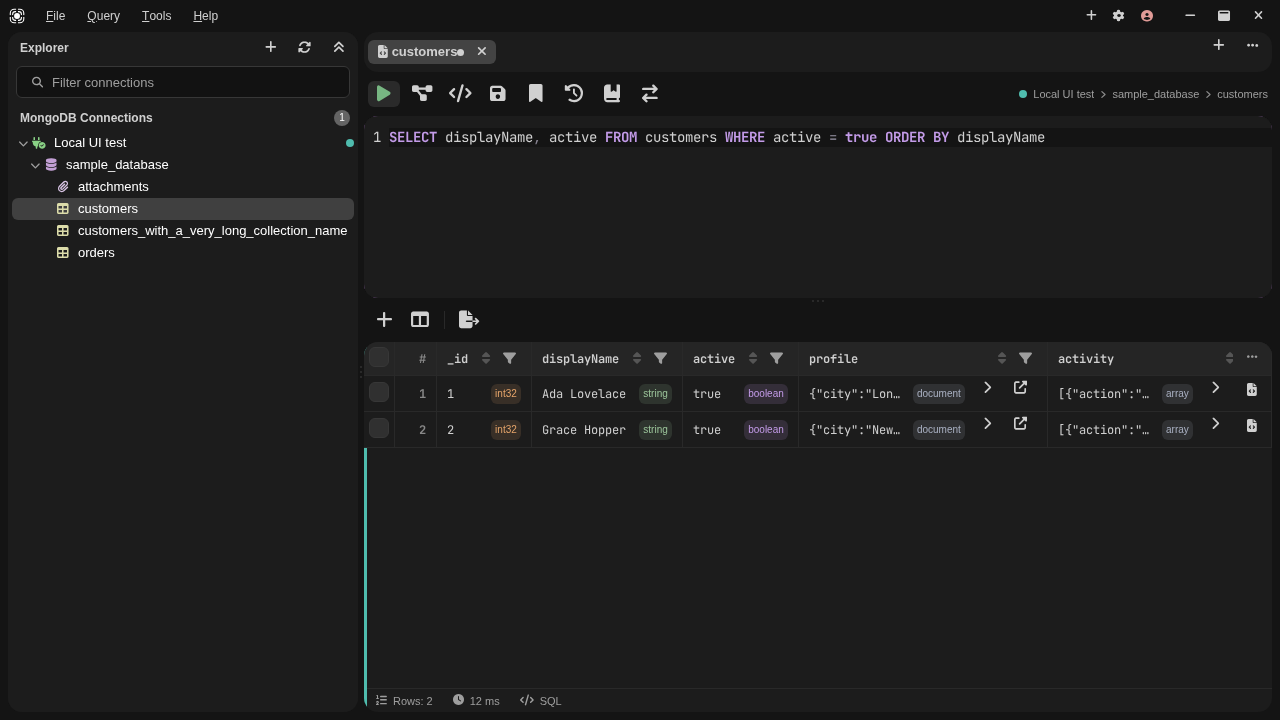Viewport: 1280px width, 720px height.
Task: Filter the displayName column
Action: pyautogui.click(x=660, y=359)
